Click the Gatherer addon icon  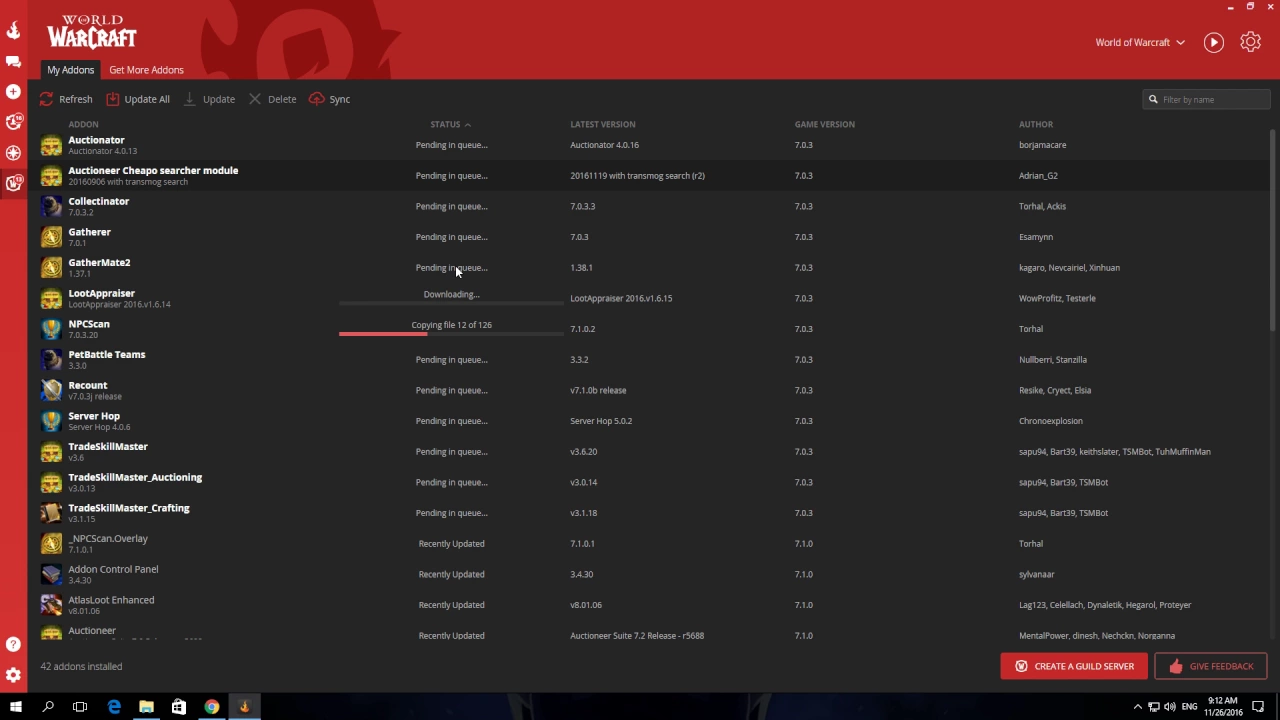tap(51, 237)
